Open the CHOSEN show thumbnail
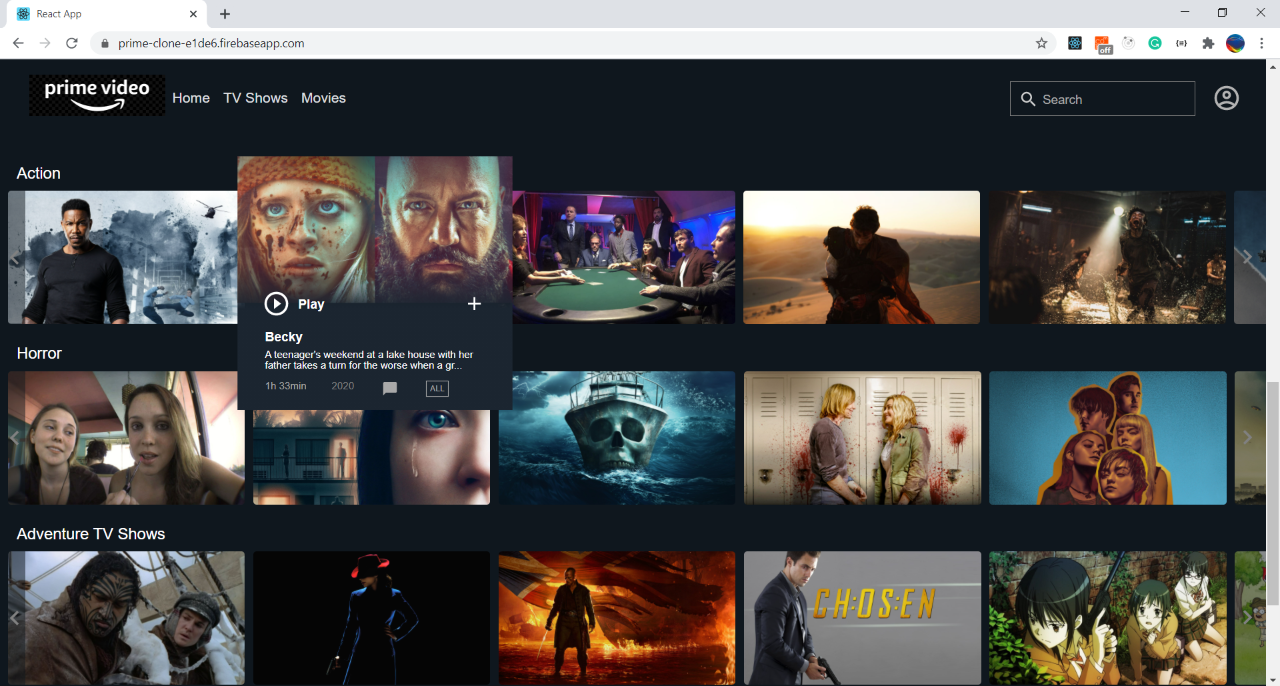Screen dimensions: 1280x686 pos(862,618)
